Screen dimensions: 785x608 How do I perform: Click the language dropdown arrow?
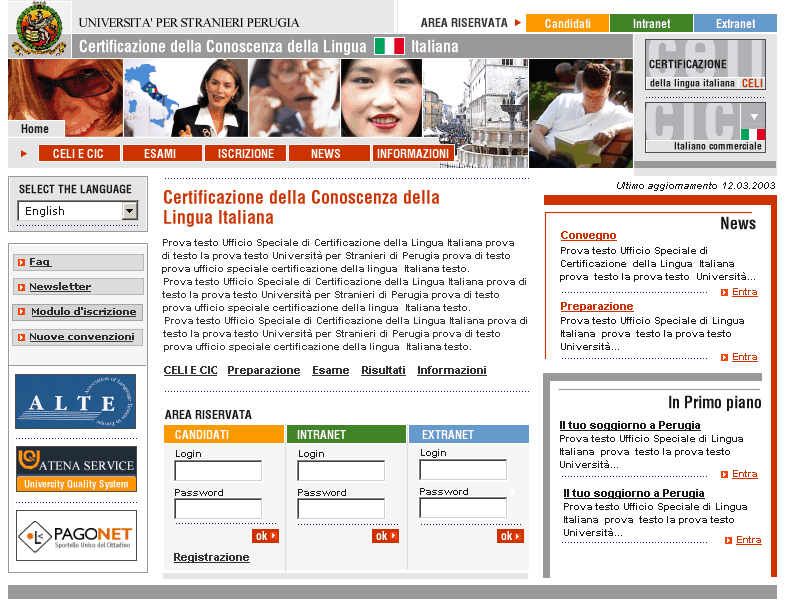tap(130, 211)
